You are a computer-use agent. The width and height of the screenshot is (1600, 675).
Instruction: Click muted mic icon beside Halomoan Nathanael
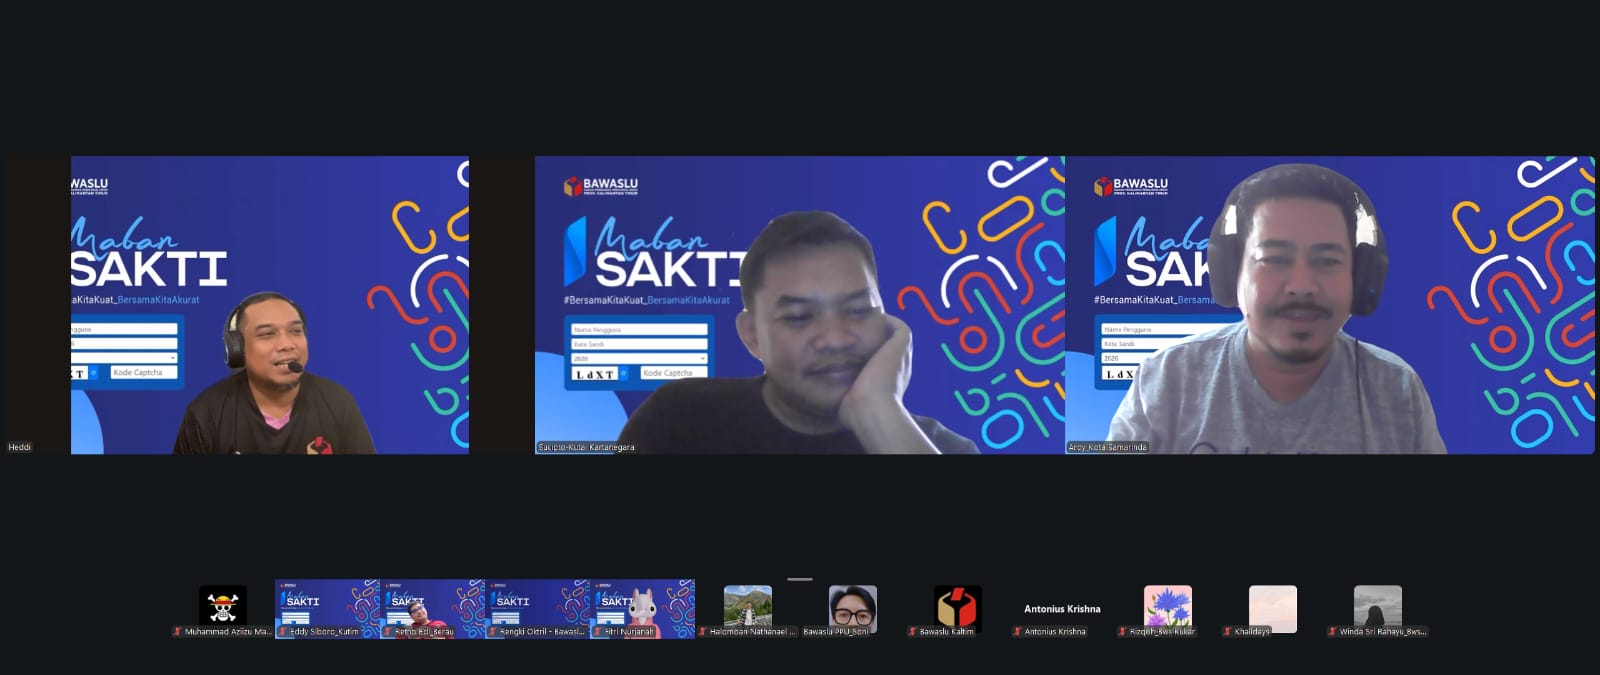(x=702, y=632)
